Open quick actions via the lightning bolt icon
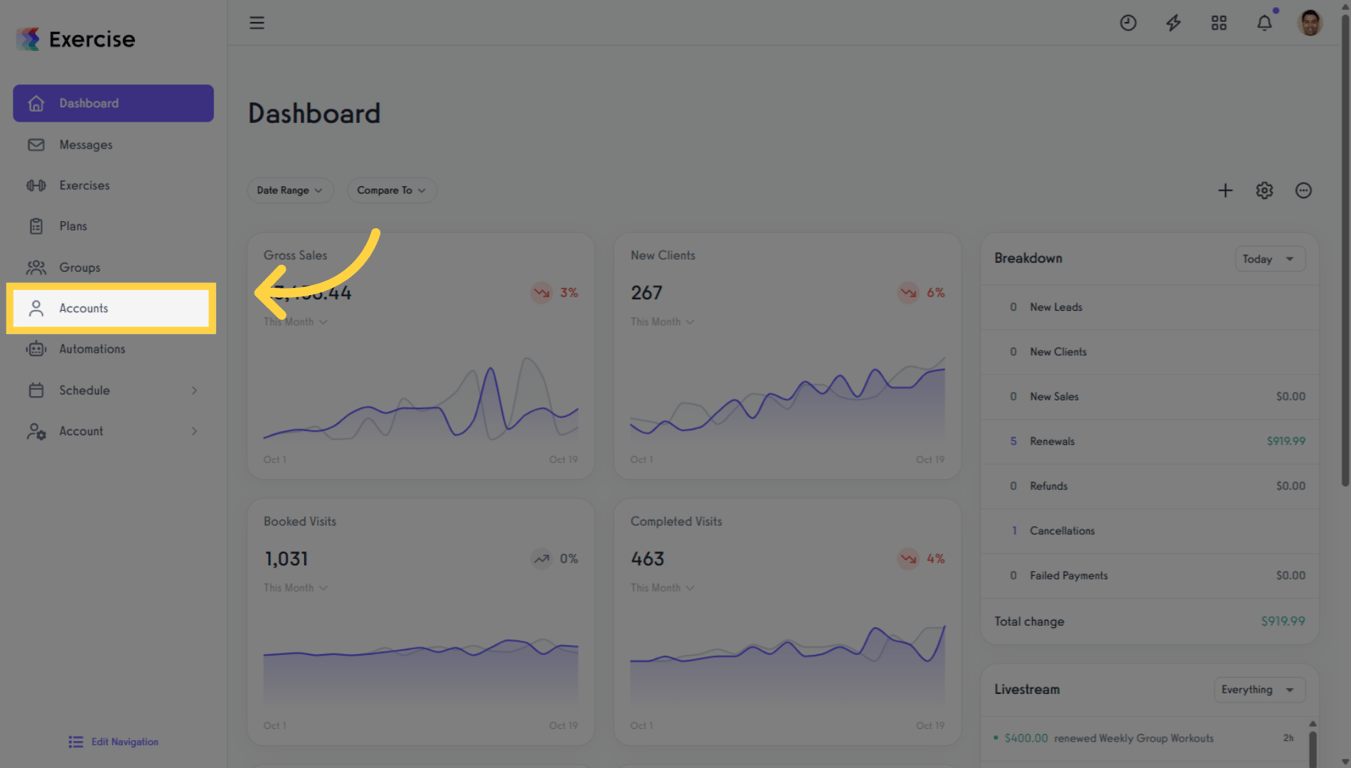Image resolution: width=1351 pixels, height=768 pixels. tap(1173, 22)
